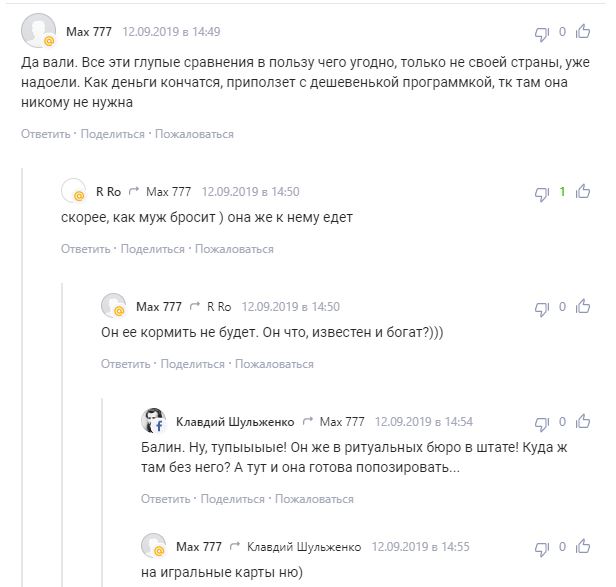Dislike Max 777's 14:55 reply
The image size is (616, 587).
[543, 547]
